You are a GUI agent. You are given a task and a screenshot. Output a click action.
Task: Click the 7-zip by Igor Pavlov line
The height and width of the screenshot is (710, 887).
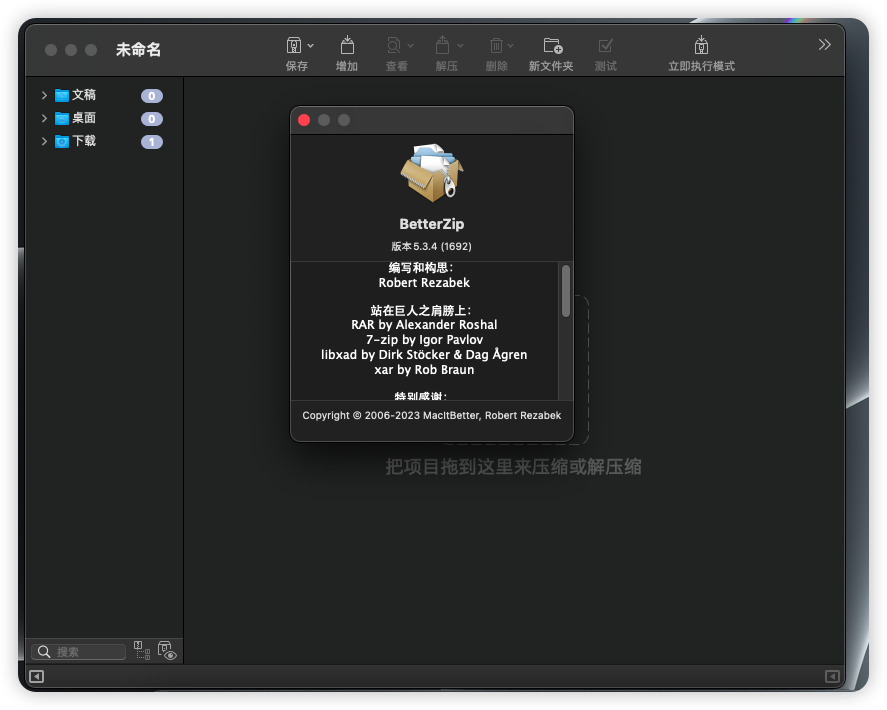pos(424,340)
